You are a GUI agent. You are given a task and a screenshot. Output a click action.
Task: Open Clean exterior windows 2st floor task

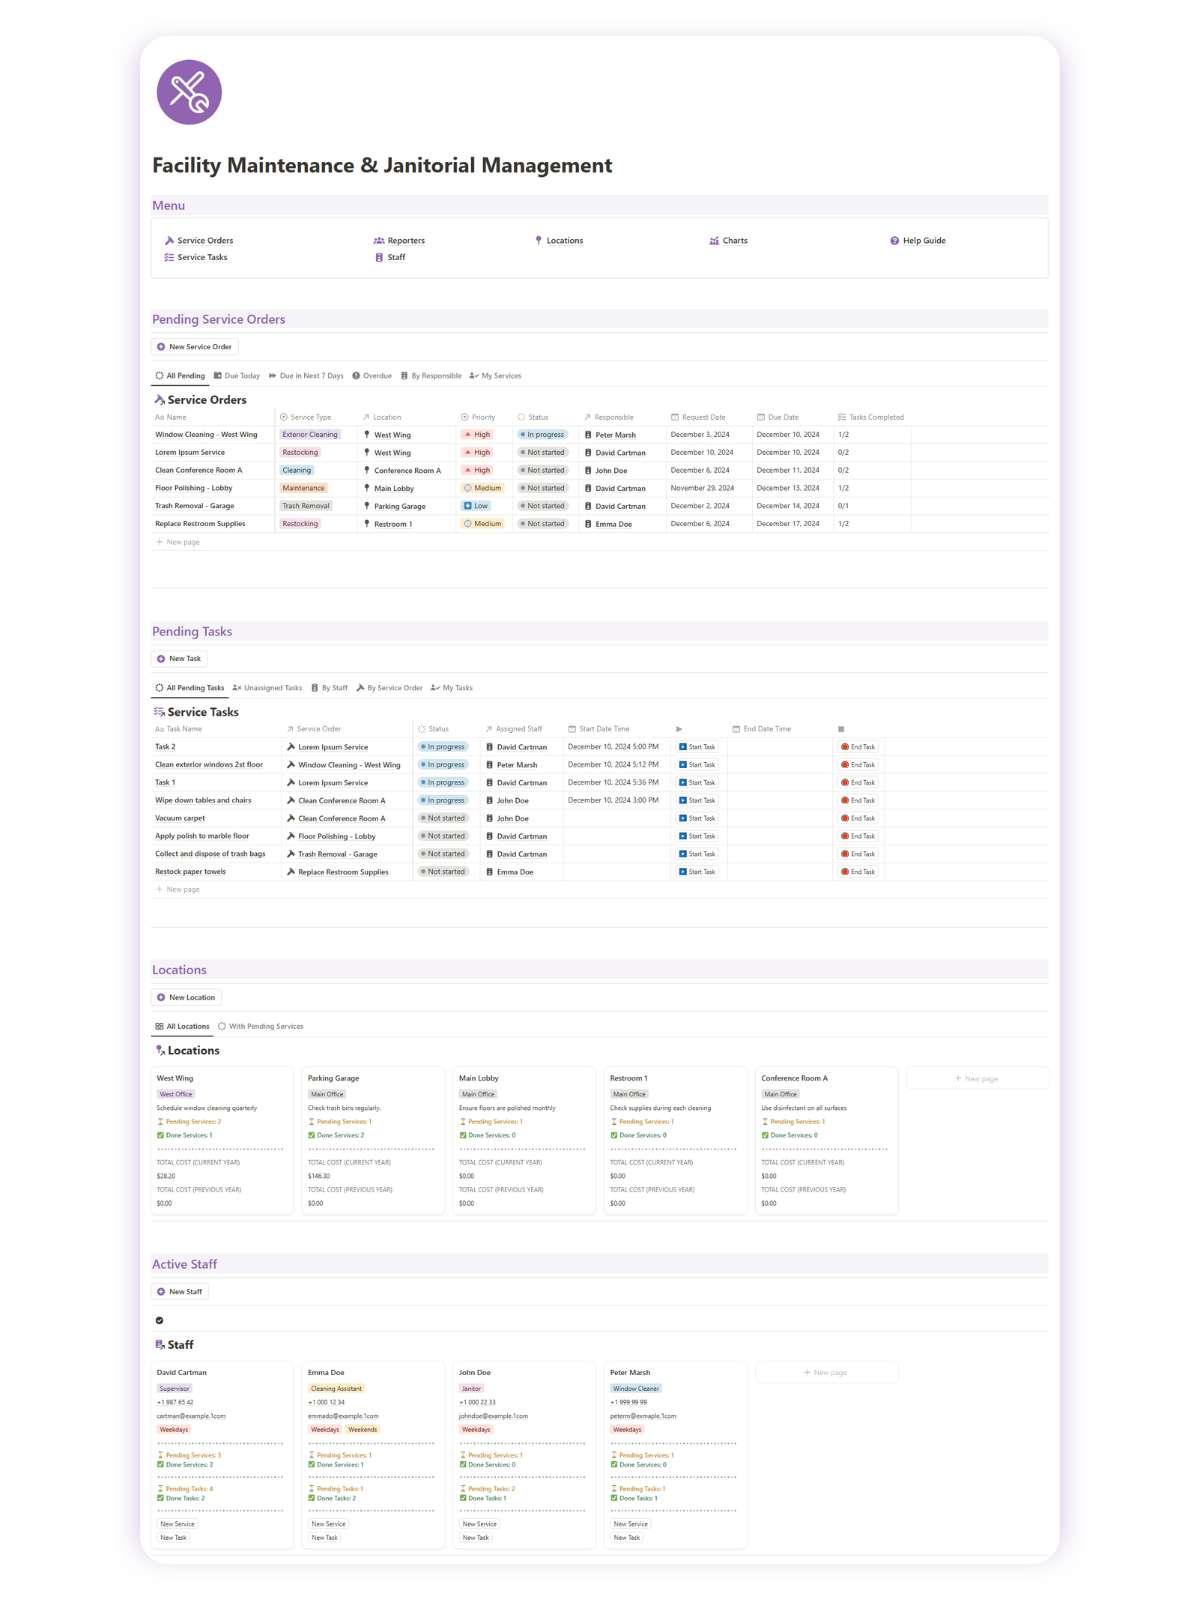tap(209, 765)
